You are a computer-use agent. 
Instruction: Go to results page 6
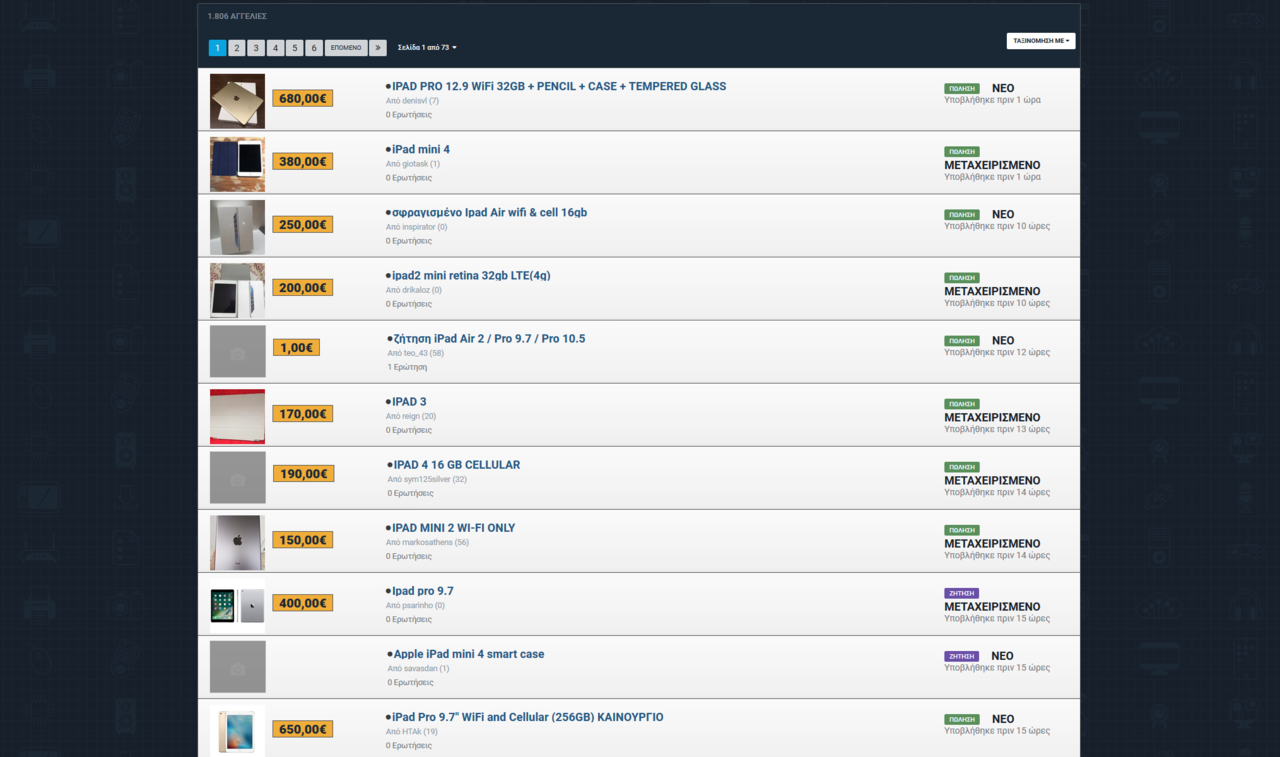314,48
